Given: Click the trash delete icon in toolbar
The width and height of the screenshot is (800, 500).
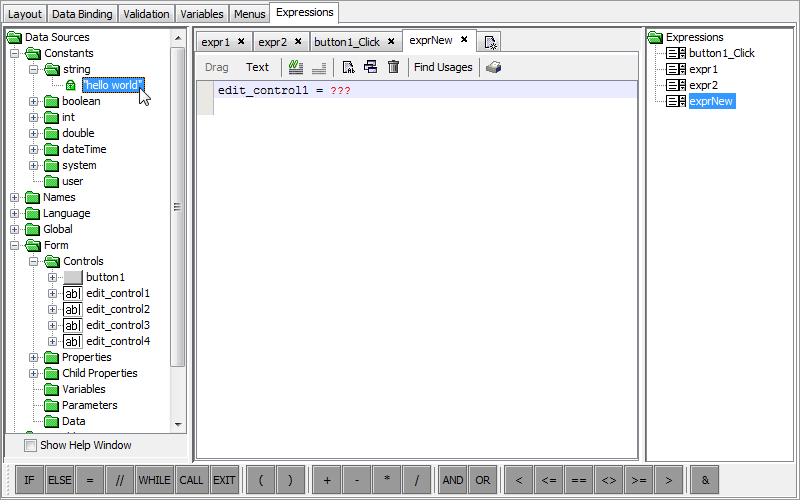Looking at the screenshot, I should tap(393, 67).
